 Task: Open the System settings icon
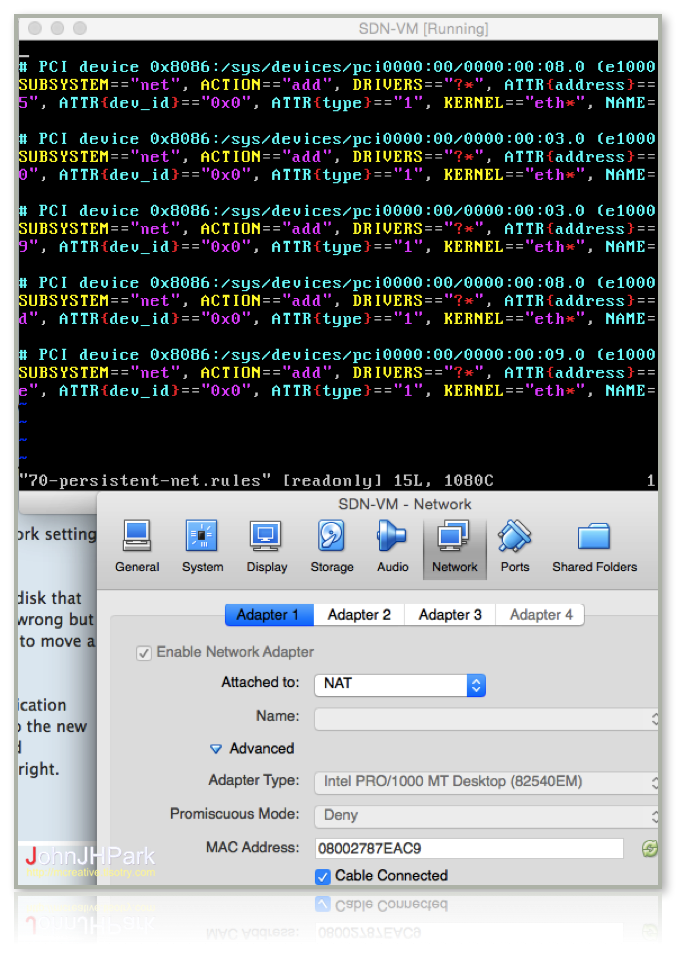202,546
